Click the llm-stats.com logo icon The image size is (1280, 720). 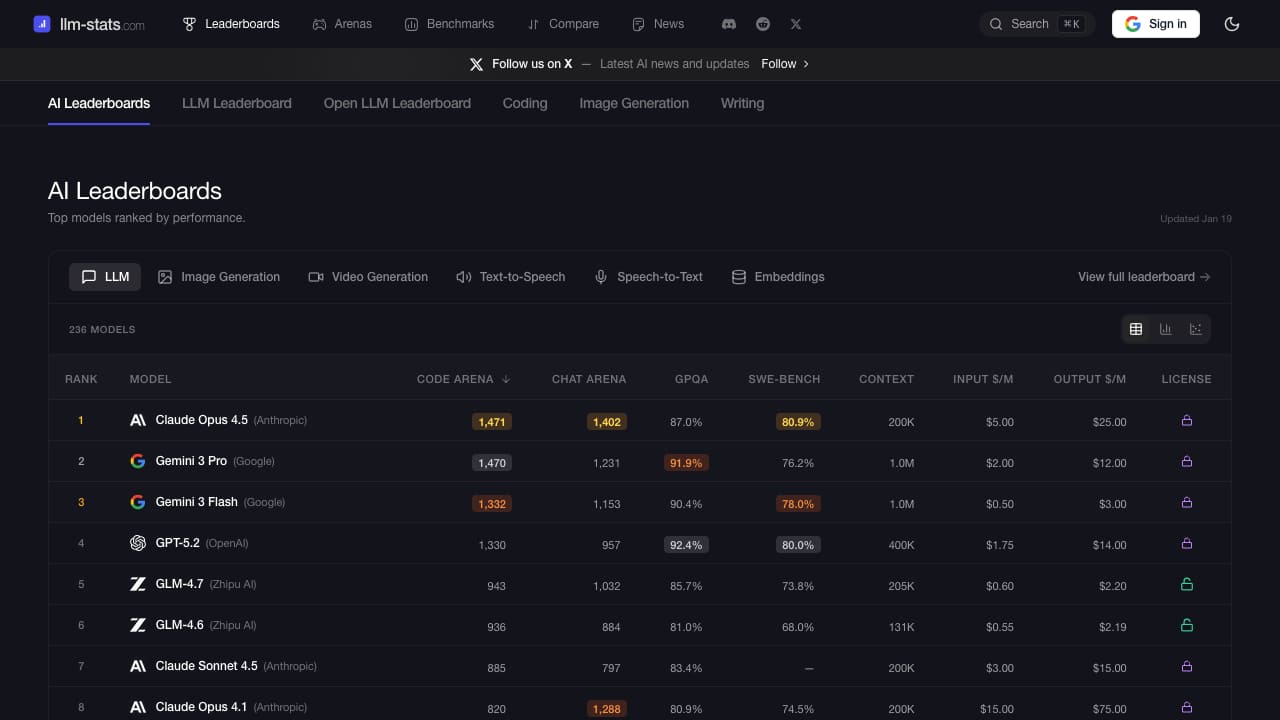click(42, 24)
